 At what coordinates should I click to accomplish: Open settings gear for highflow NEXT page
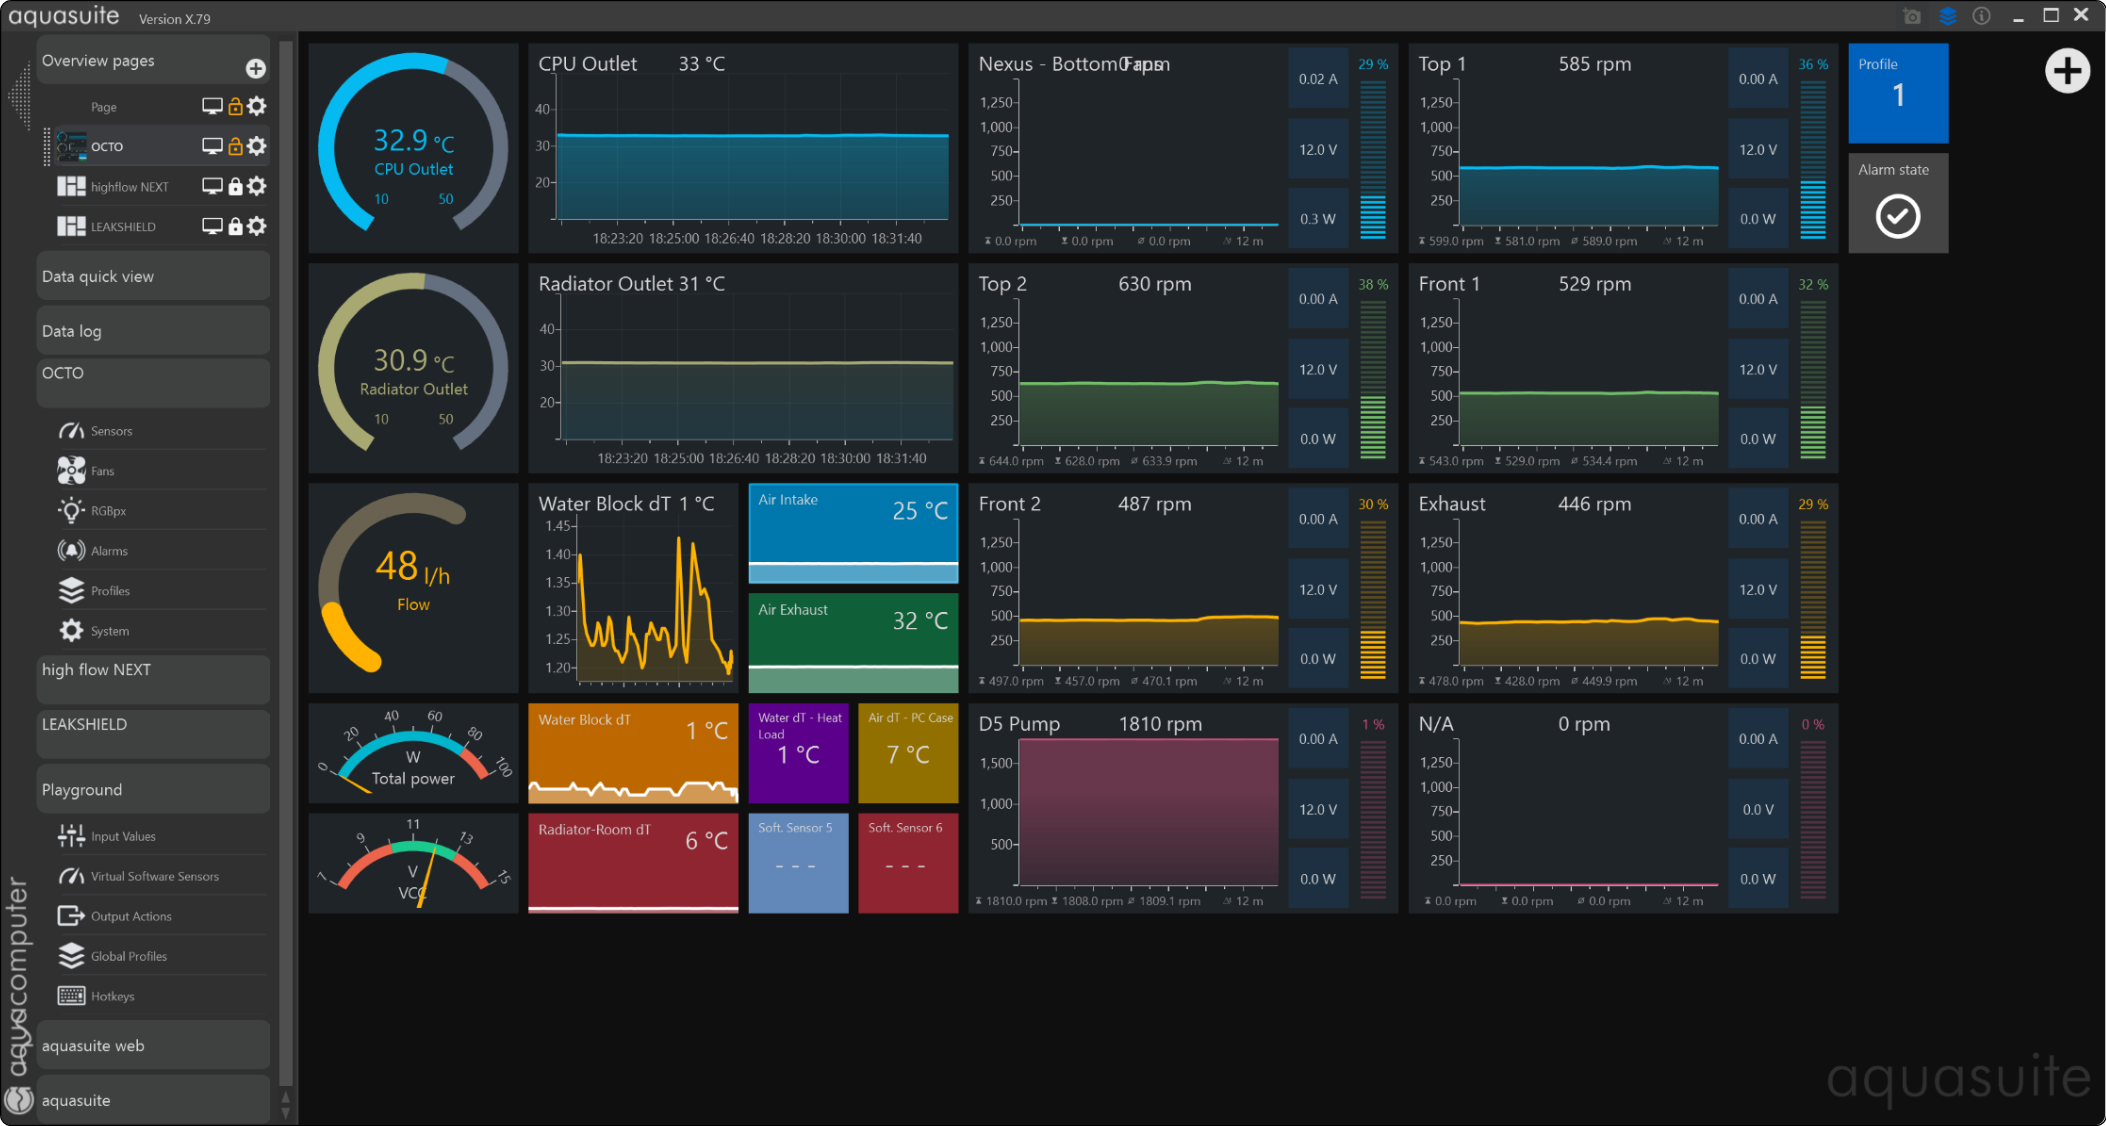click(x=257, y=186)
